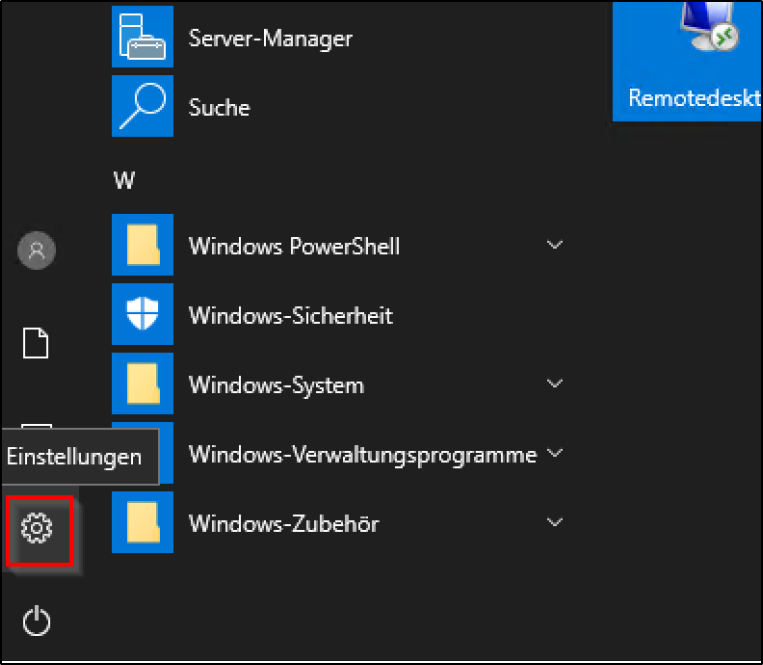
Task: Expand the Windows-Zubehör chevron
Action: pos(555,522)
